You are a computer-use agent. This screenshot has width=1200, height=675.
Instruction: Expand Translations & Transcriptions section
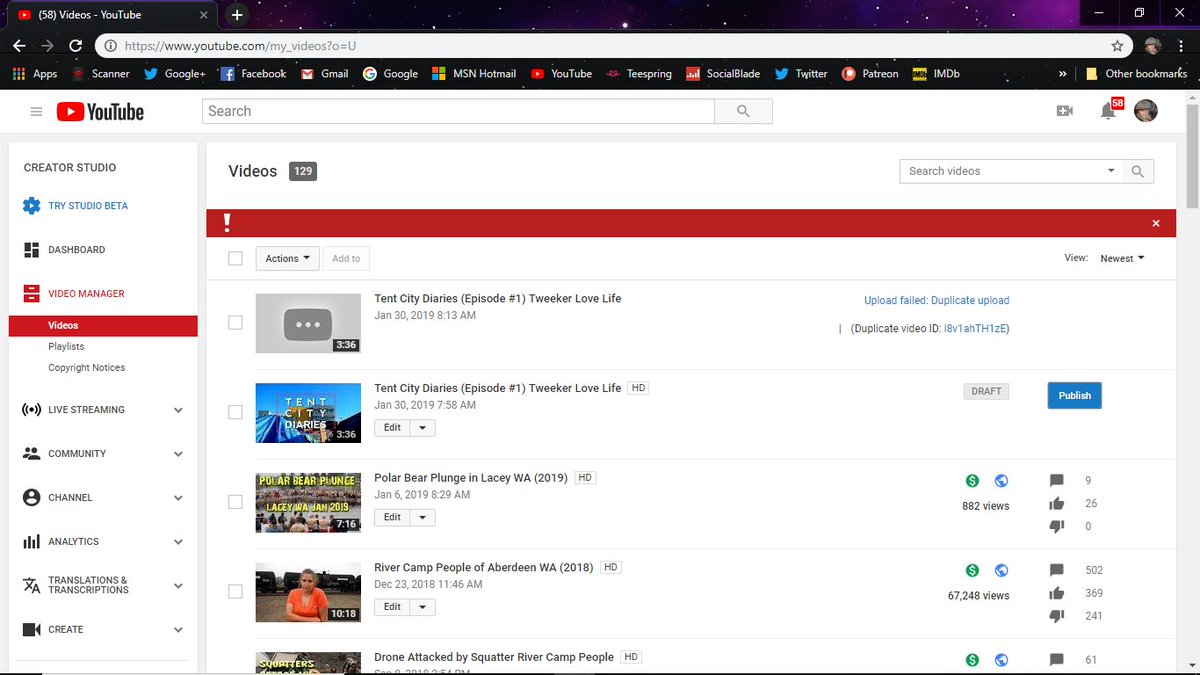tap(178, 586)
